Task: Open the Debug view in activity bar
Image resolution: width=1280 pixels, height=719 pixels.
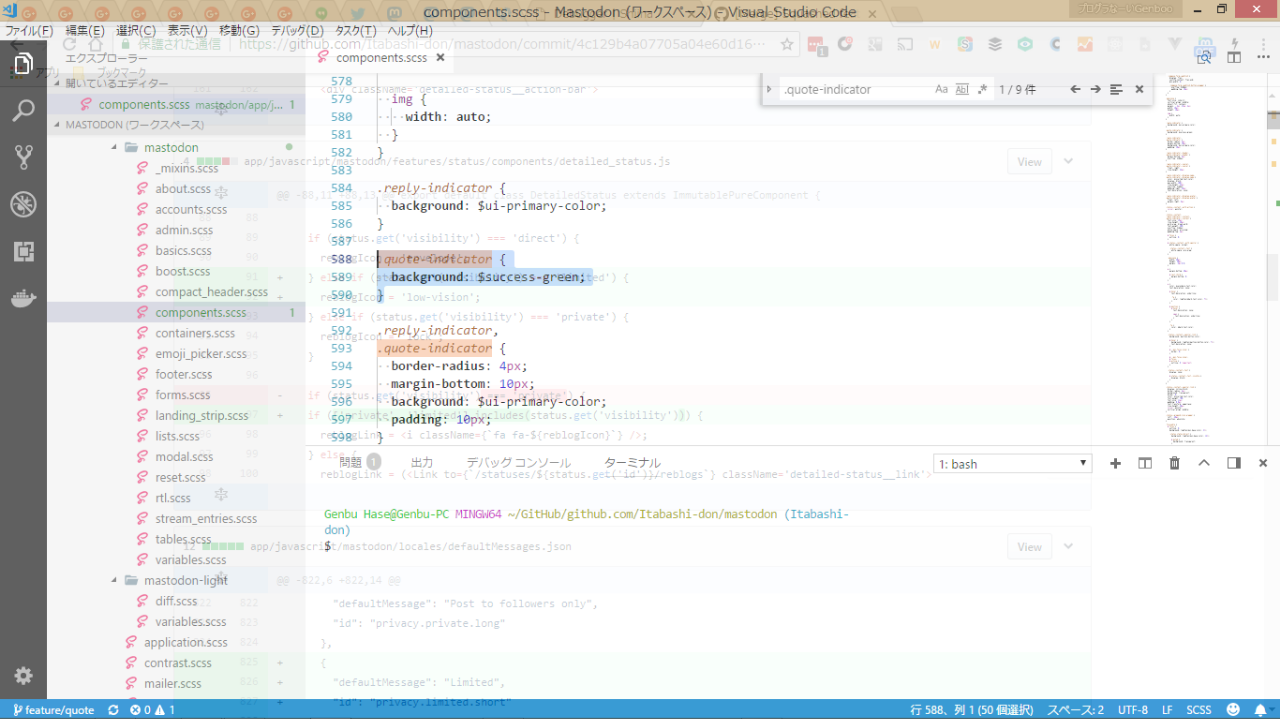Action: (x=23, y=205)
